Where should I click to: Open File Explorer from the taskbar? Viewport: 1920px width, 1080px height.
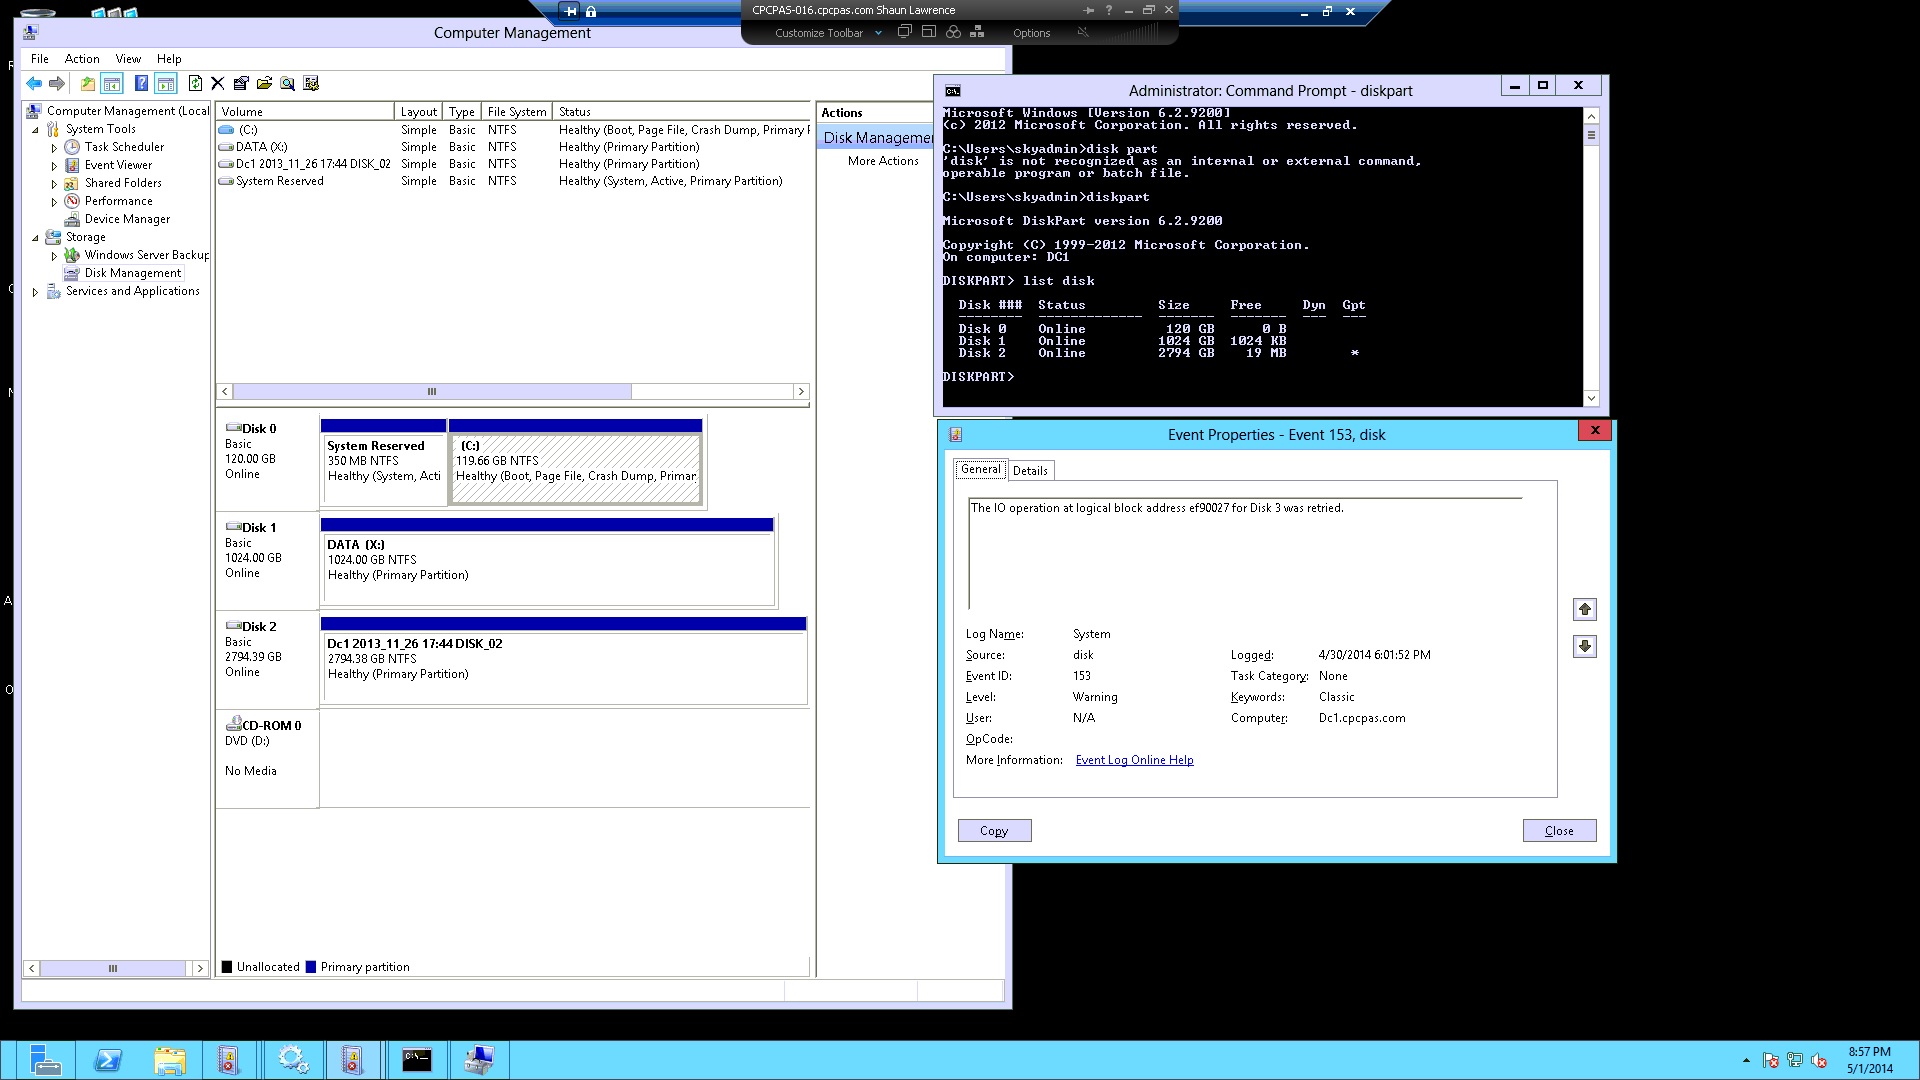click(x=170, y=1060)
